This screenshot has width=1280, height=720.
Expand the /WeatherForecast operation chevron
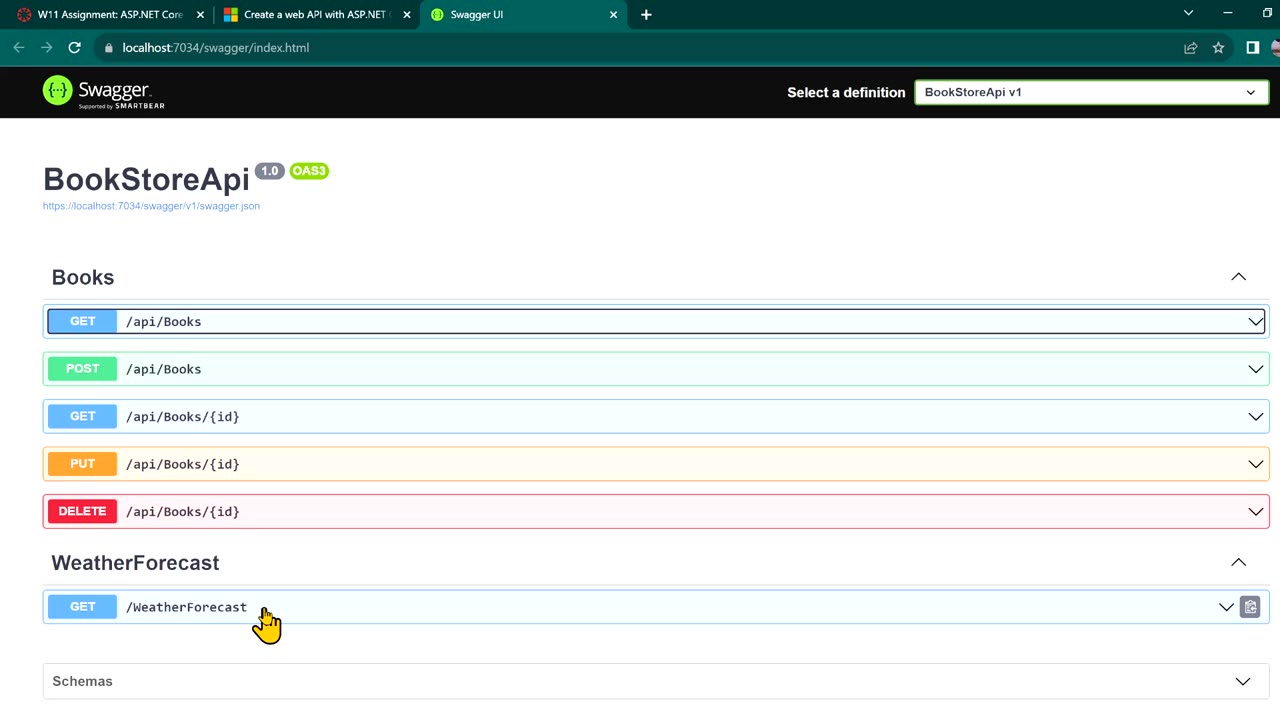click(1226, 607)
